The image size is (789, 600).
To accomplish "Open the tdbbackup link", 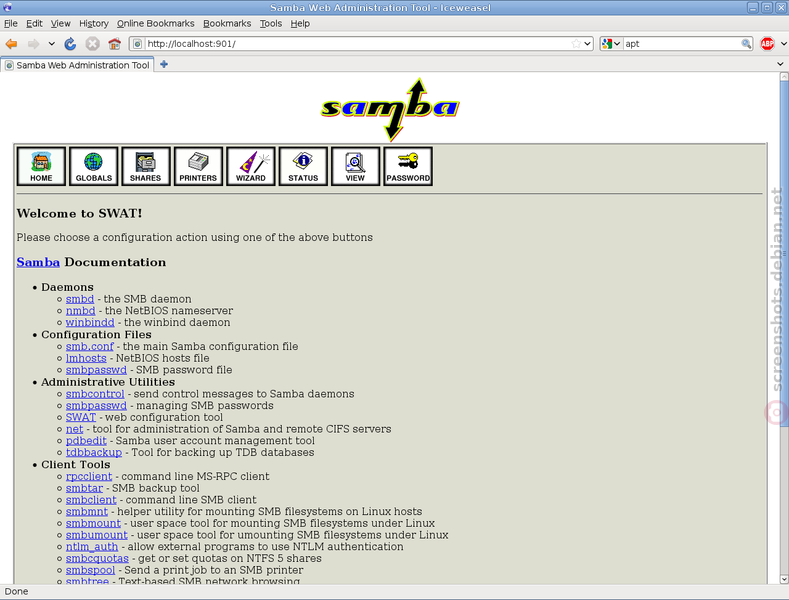I will point(94,452).
